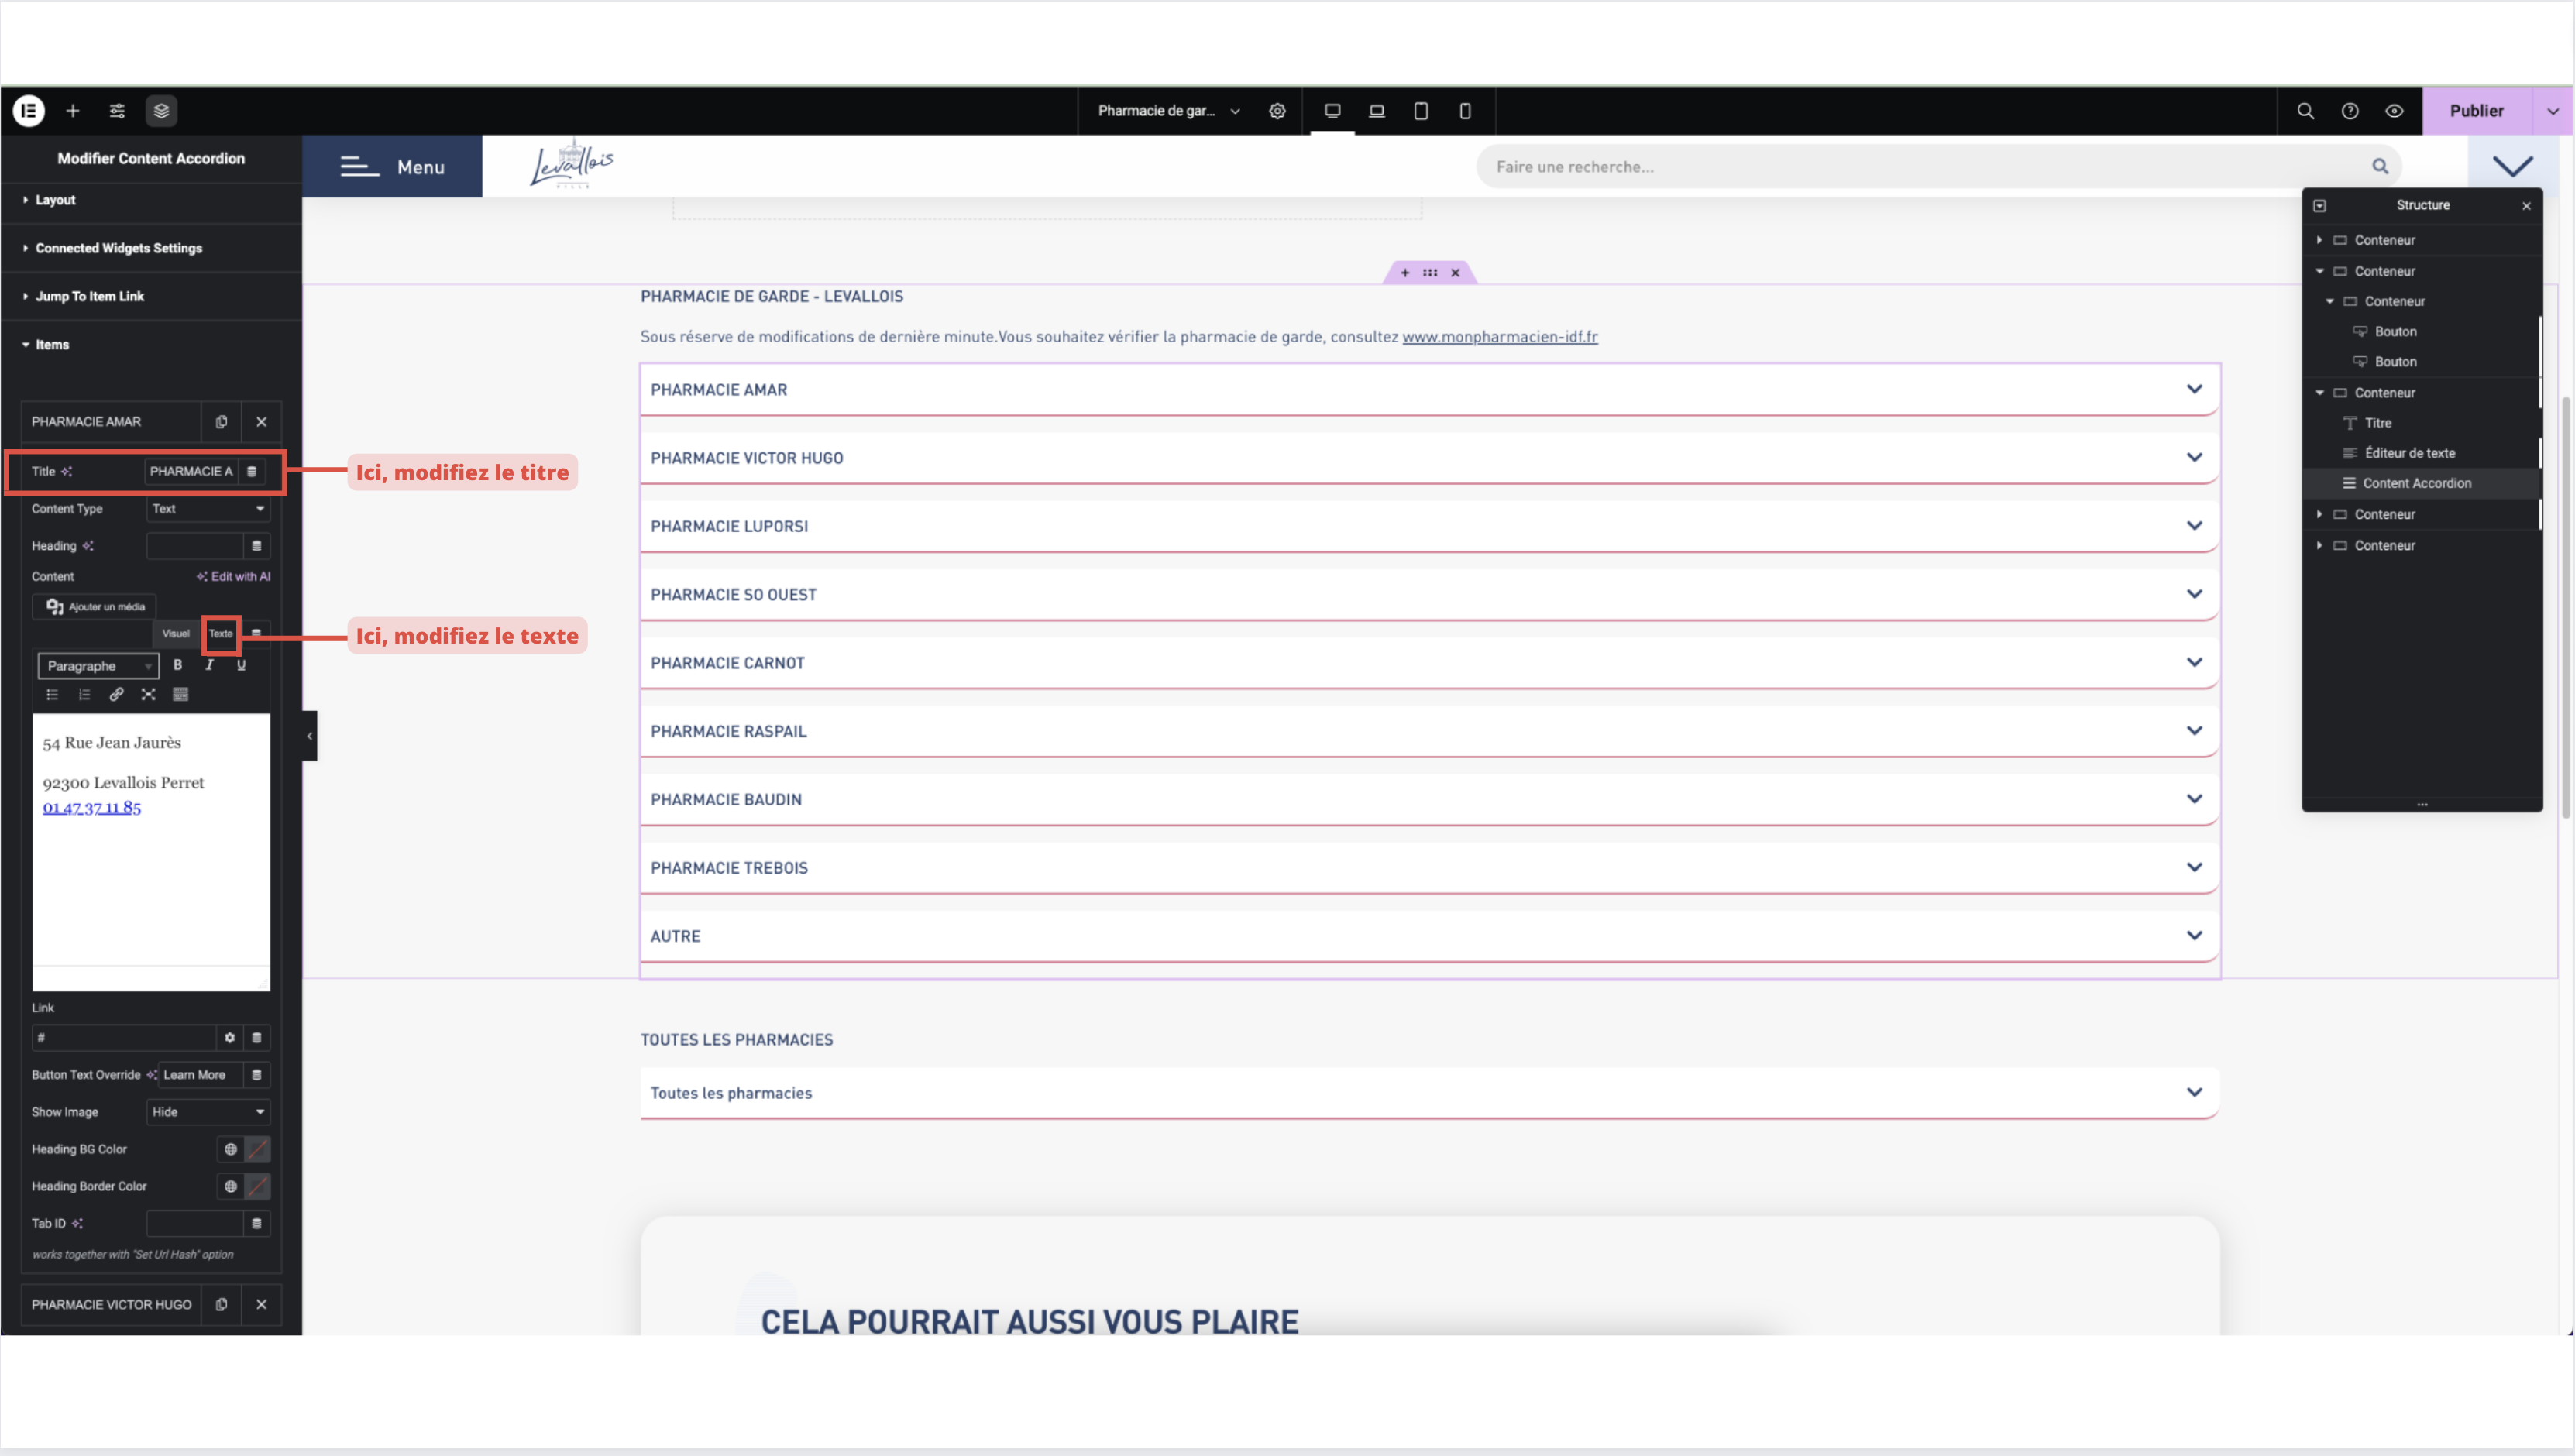Switch to mobile responsive view

(x=1465, y=111)
